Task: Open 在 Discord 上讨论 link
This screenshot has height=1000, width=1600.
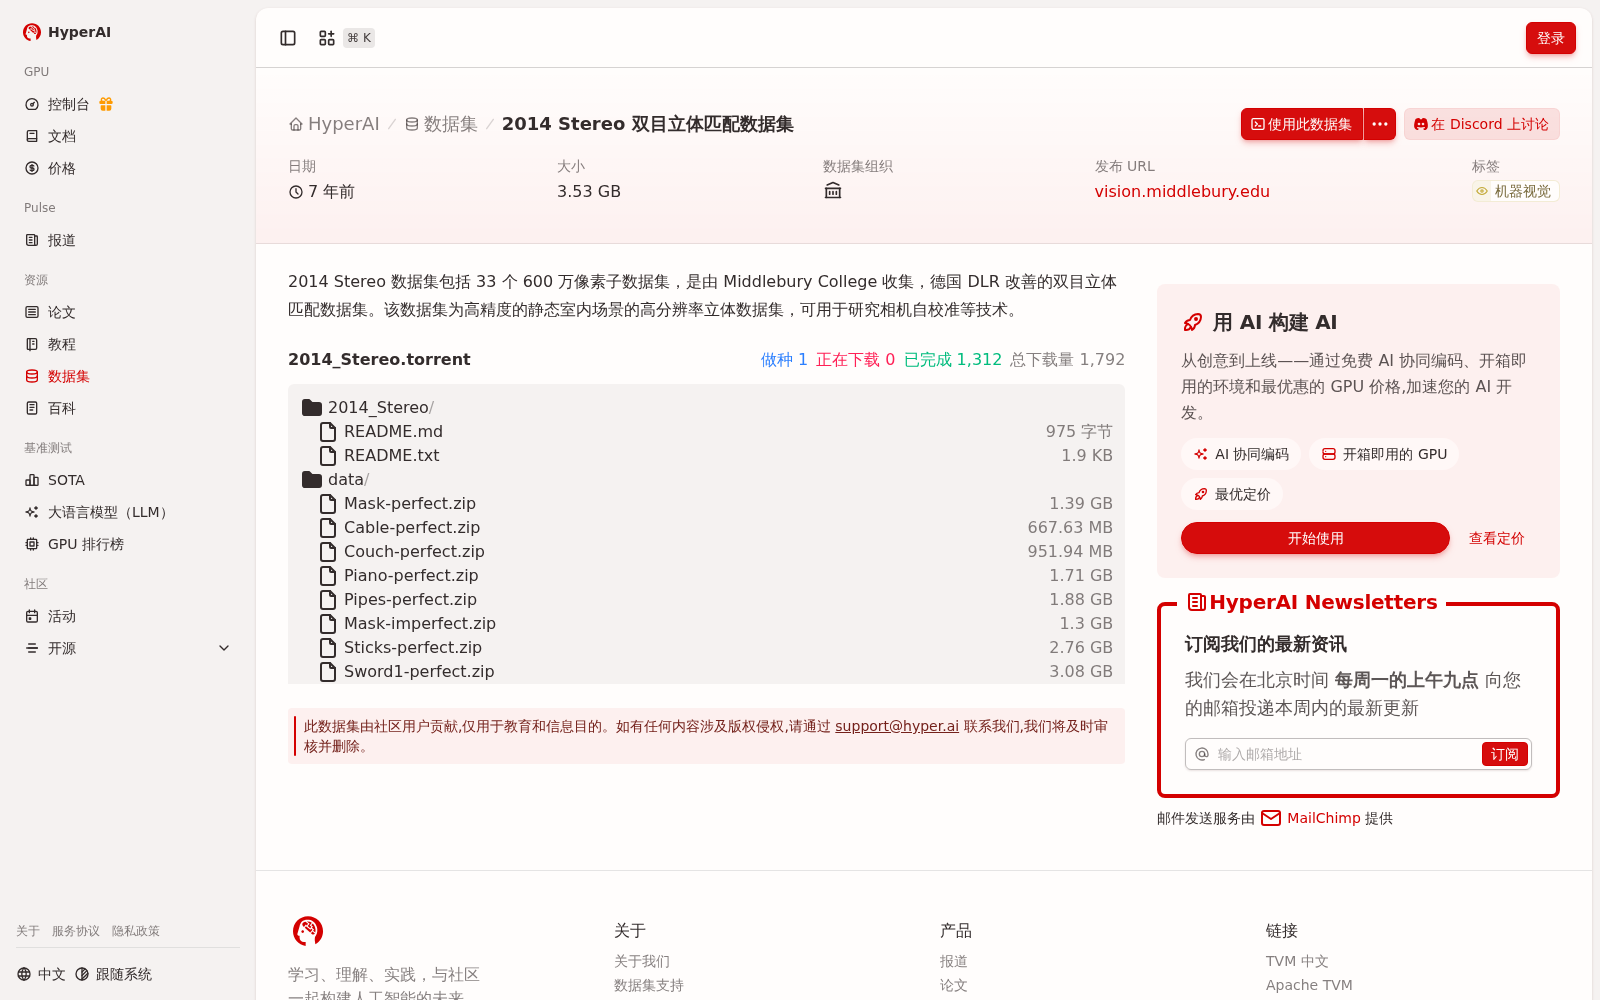Action: click(x=1481, y=124)
